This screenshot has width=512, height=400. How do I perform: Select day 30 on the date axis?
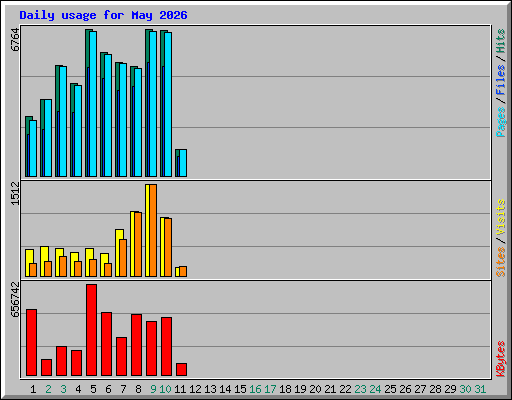pyautogui.click(x=465, y=389)
